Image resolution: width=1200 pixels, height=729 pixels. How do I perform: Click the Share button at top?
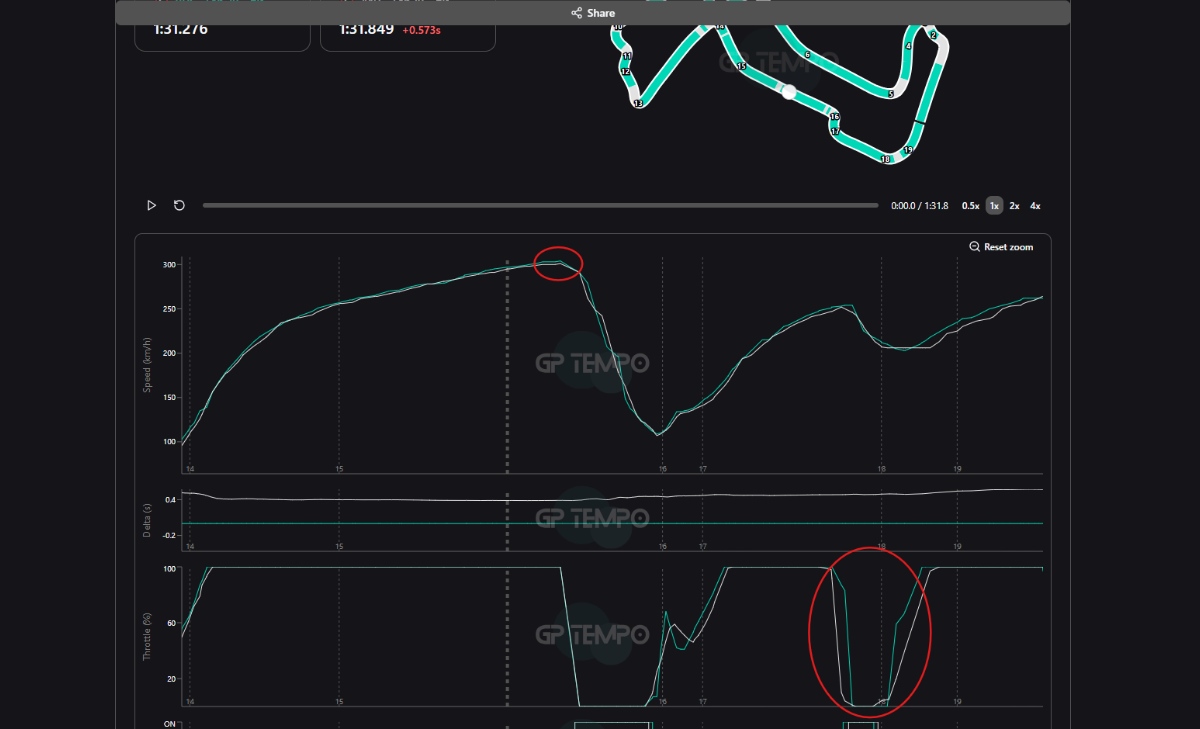[x=593, y=13]
